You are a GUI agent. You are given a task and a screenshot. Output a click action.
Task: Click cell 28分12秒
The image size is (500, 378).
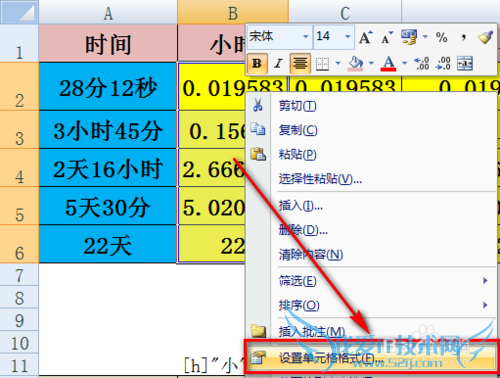108,86
